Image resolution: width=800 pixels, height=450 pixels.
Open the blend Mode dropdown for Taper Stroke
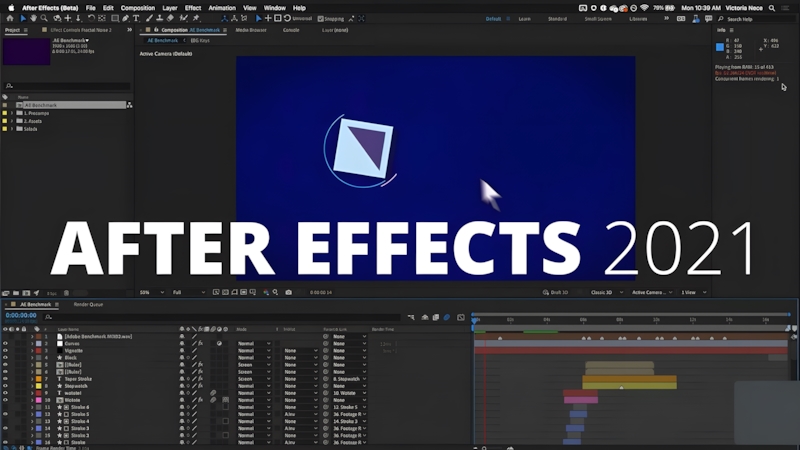coord(254,379)
